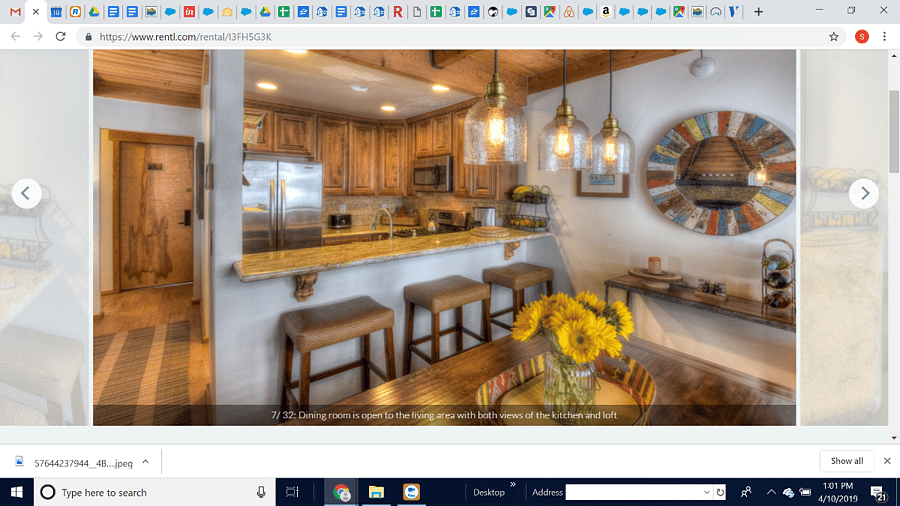The image size is (900, 506).
Task: Open the People icon in taskbar
Action: coord(746,492)
